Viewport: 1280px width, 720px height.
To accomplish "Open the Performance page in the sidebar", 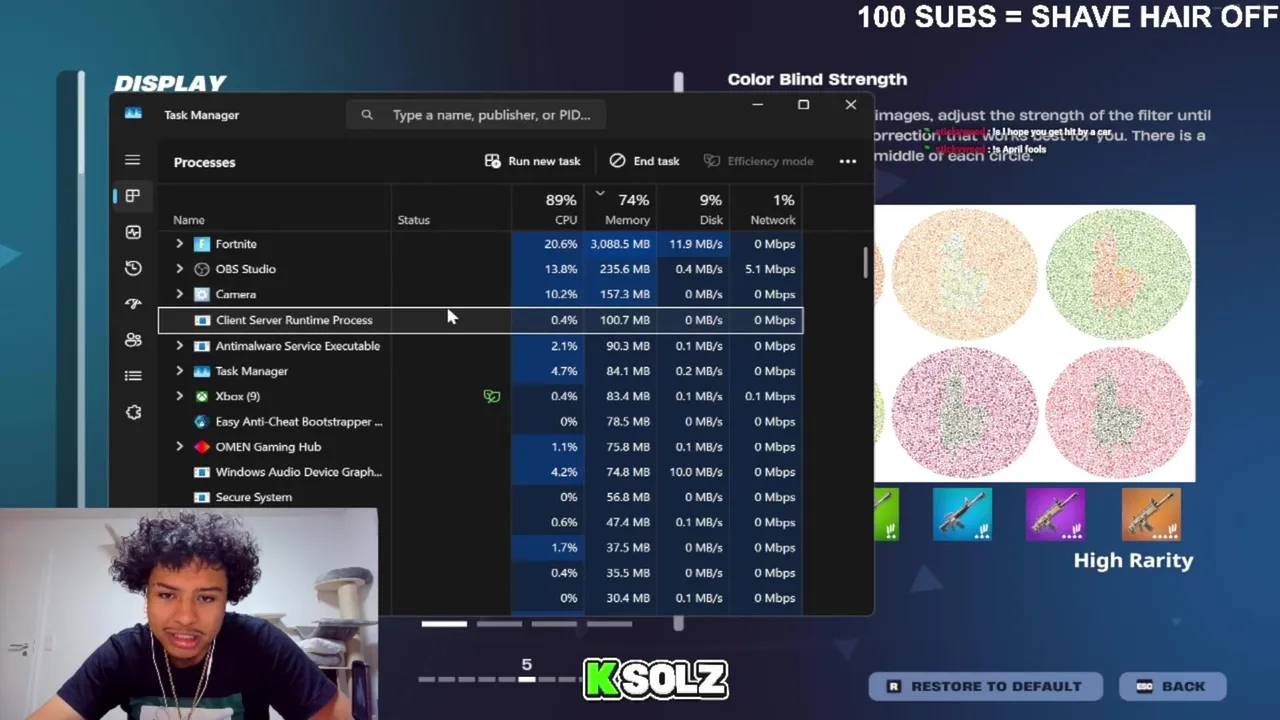I will (x=133, y=232).
